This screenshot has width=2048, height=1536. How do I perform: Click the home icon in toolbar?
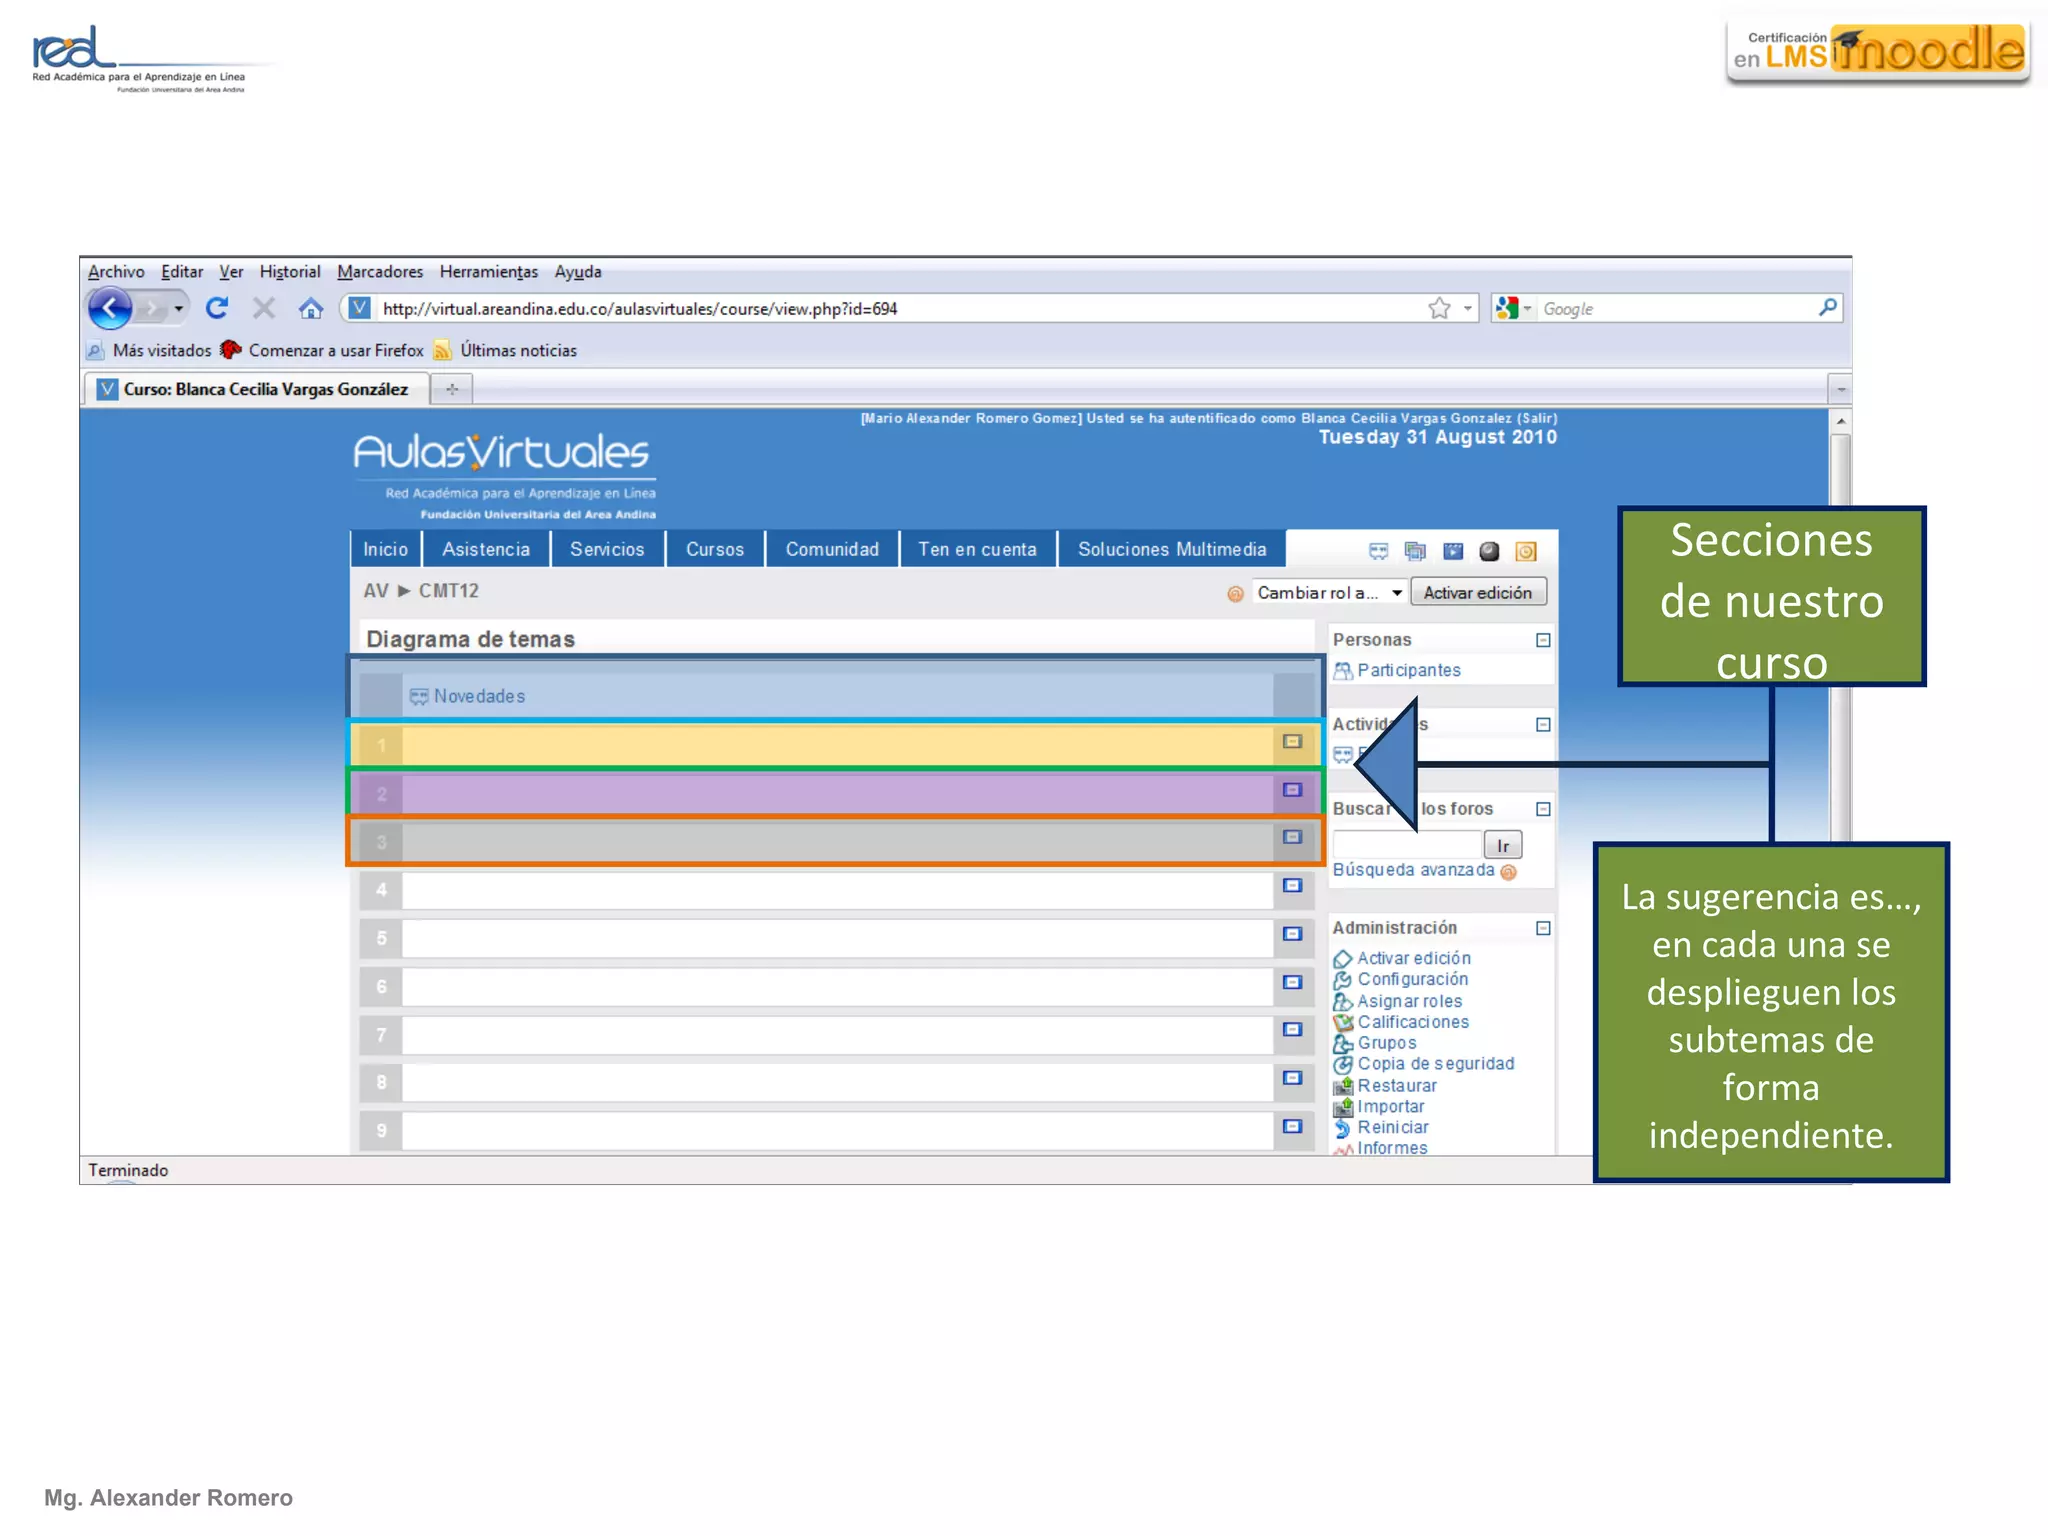tap(311, 308)
